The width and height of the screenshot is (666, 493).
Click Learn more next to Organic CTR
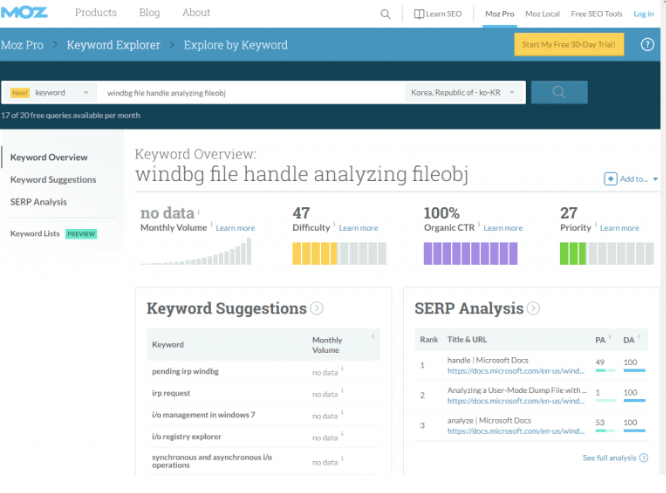click(503, 228)
